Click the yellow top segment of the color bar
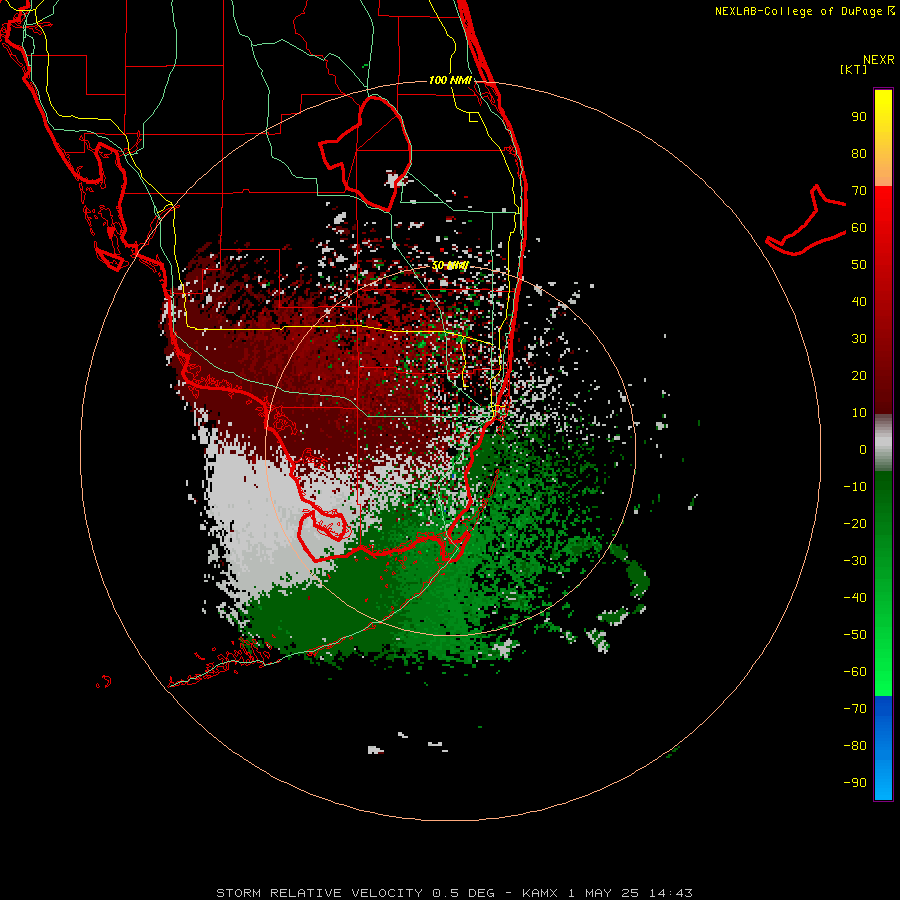Image resolution: width=900 pixels, height=900 pixels. (883, 137)
